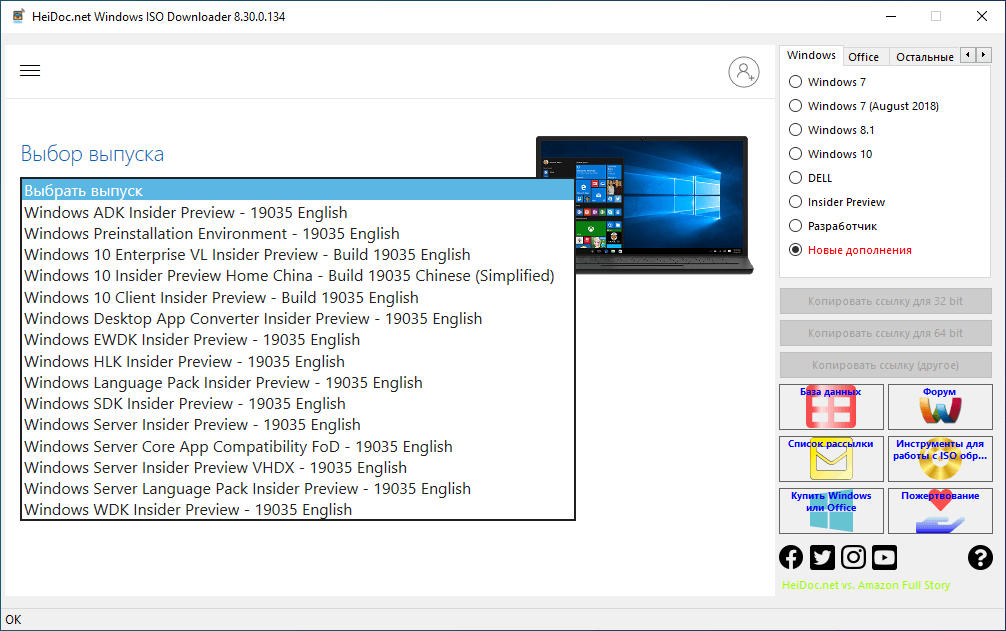The image size is (1006, 631).
Task: Pick Windows 10 Enterprise VL Insider Preview
Action: click(x=298, y=255)
